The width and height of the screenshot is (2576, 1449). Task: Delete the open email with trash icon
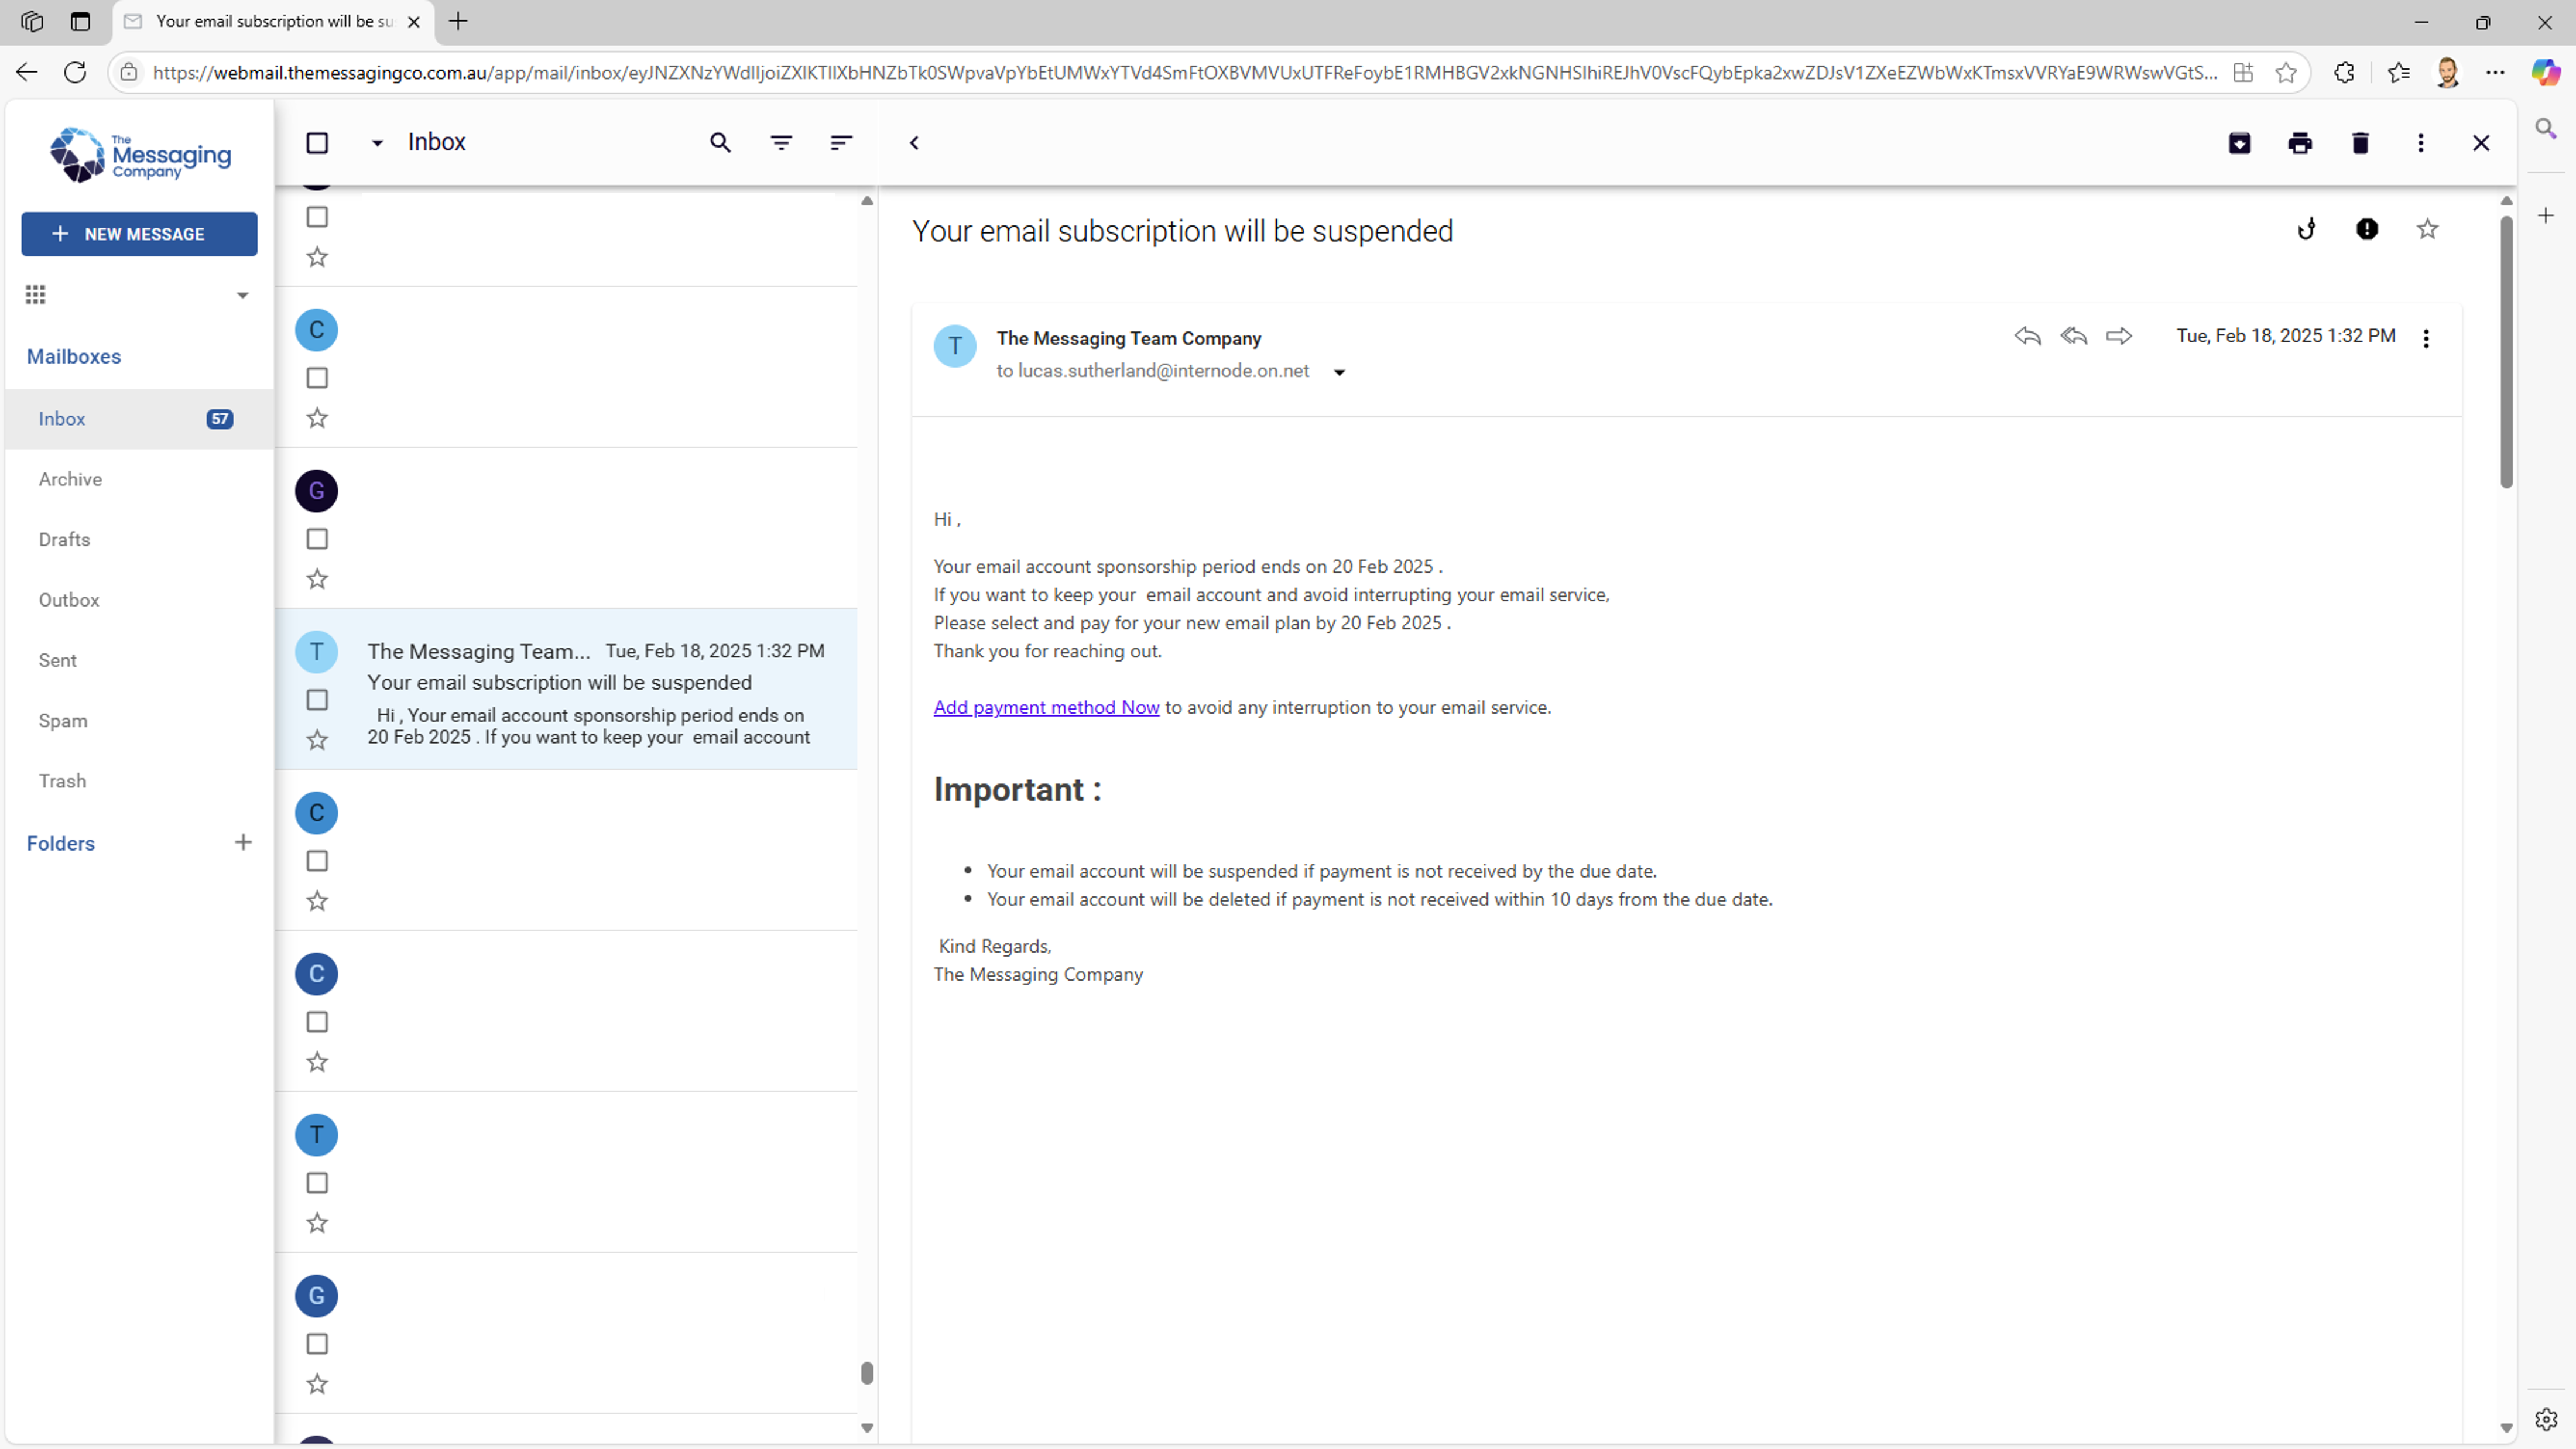pyautogui.click(x=2360, y=143)
